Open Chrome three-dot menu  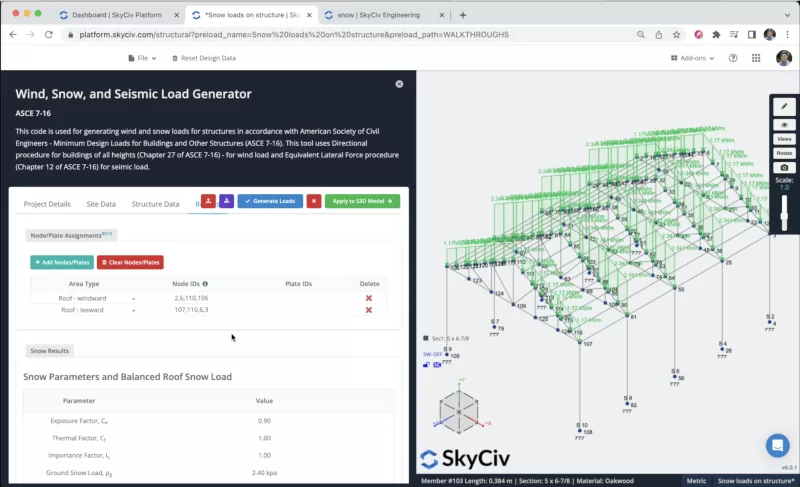[x=787, y=35]
